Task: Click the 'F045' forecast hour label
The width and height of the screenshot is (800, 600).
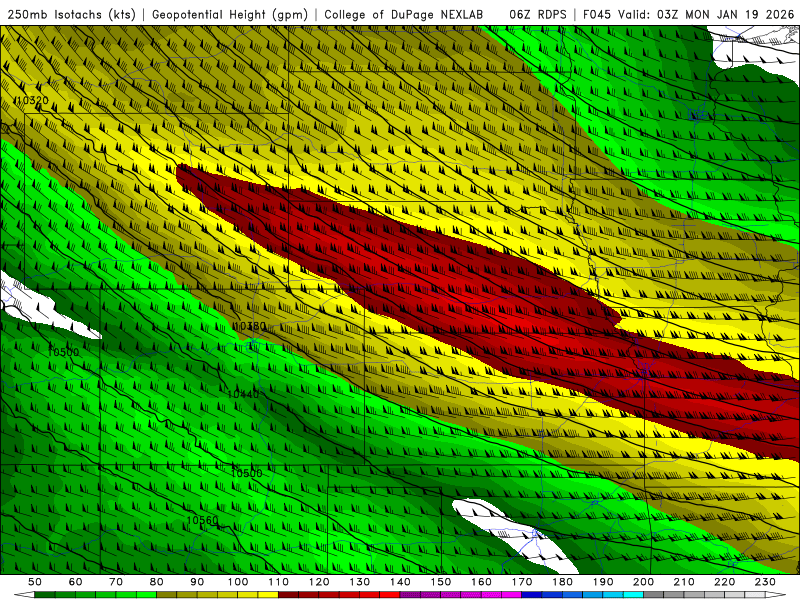Action: click(597, 14)
